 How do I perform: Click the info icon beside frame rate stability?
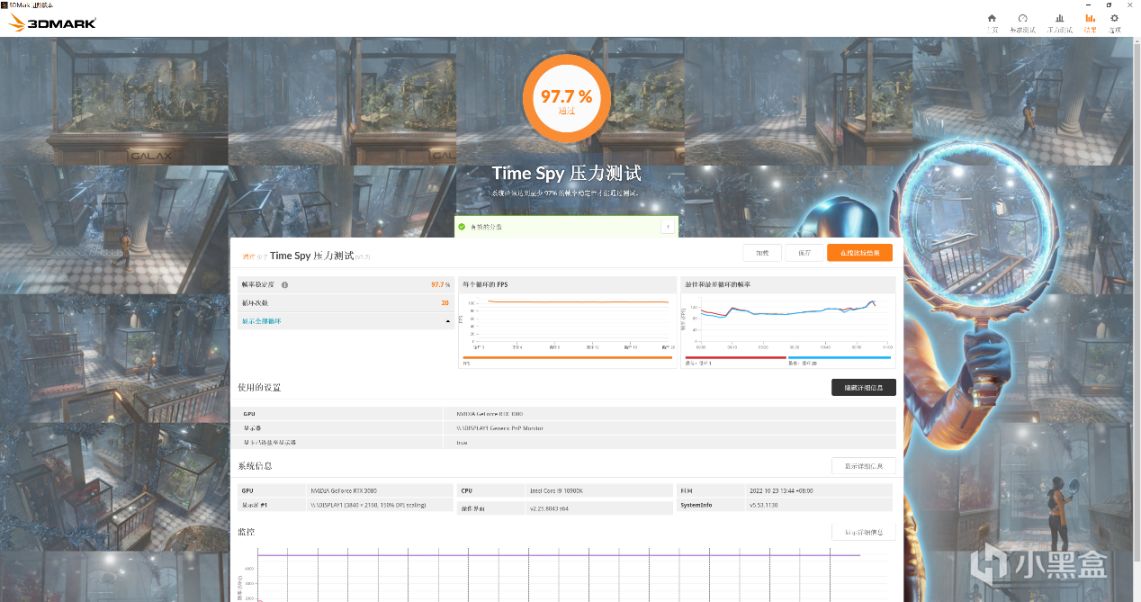[x=285, y=285]
